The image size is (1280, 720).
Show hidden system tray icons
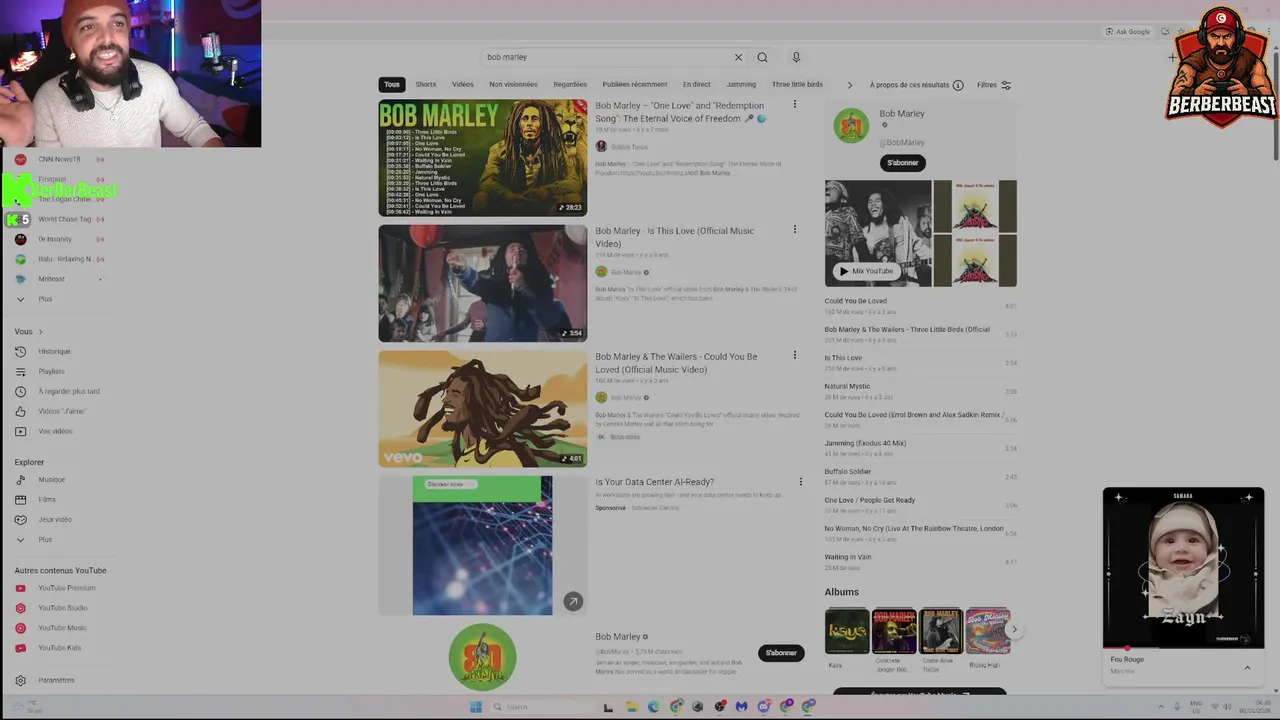pyautogui.click(x=1160, y=707)
